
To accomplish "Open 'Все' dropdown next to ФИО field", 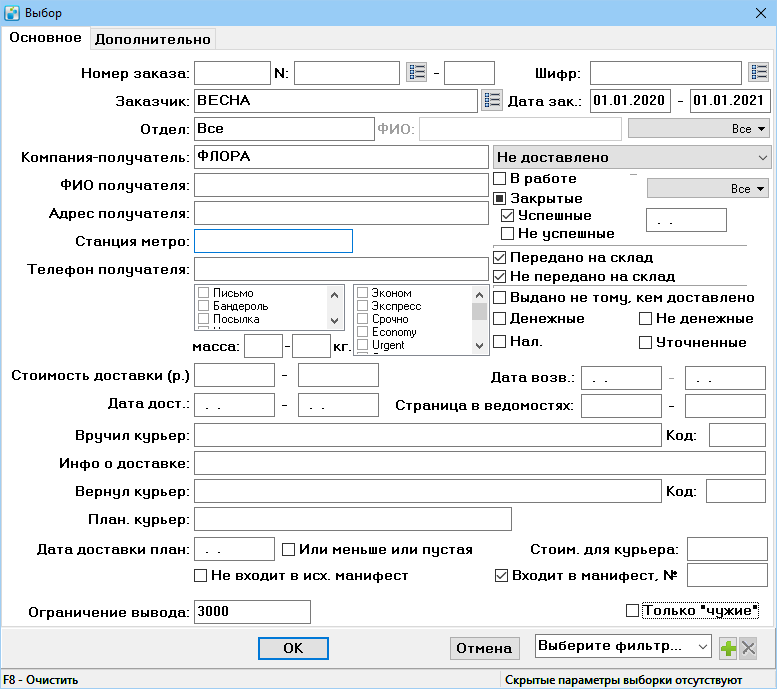I will click(x=699, y=129).
